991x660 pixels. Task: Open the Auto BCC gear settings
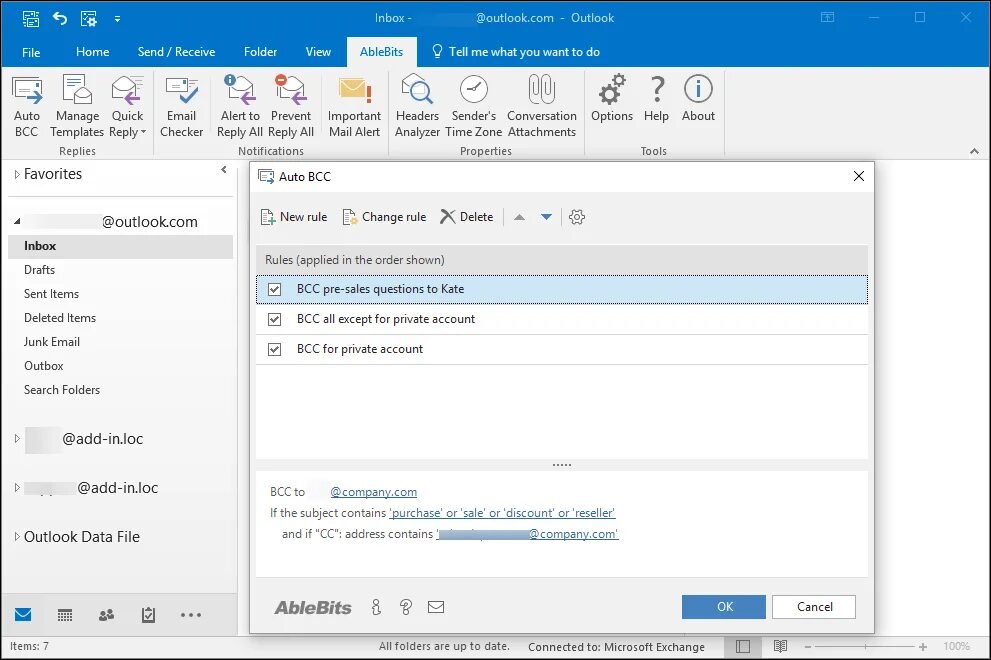576,217
